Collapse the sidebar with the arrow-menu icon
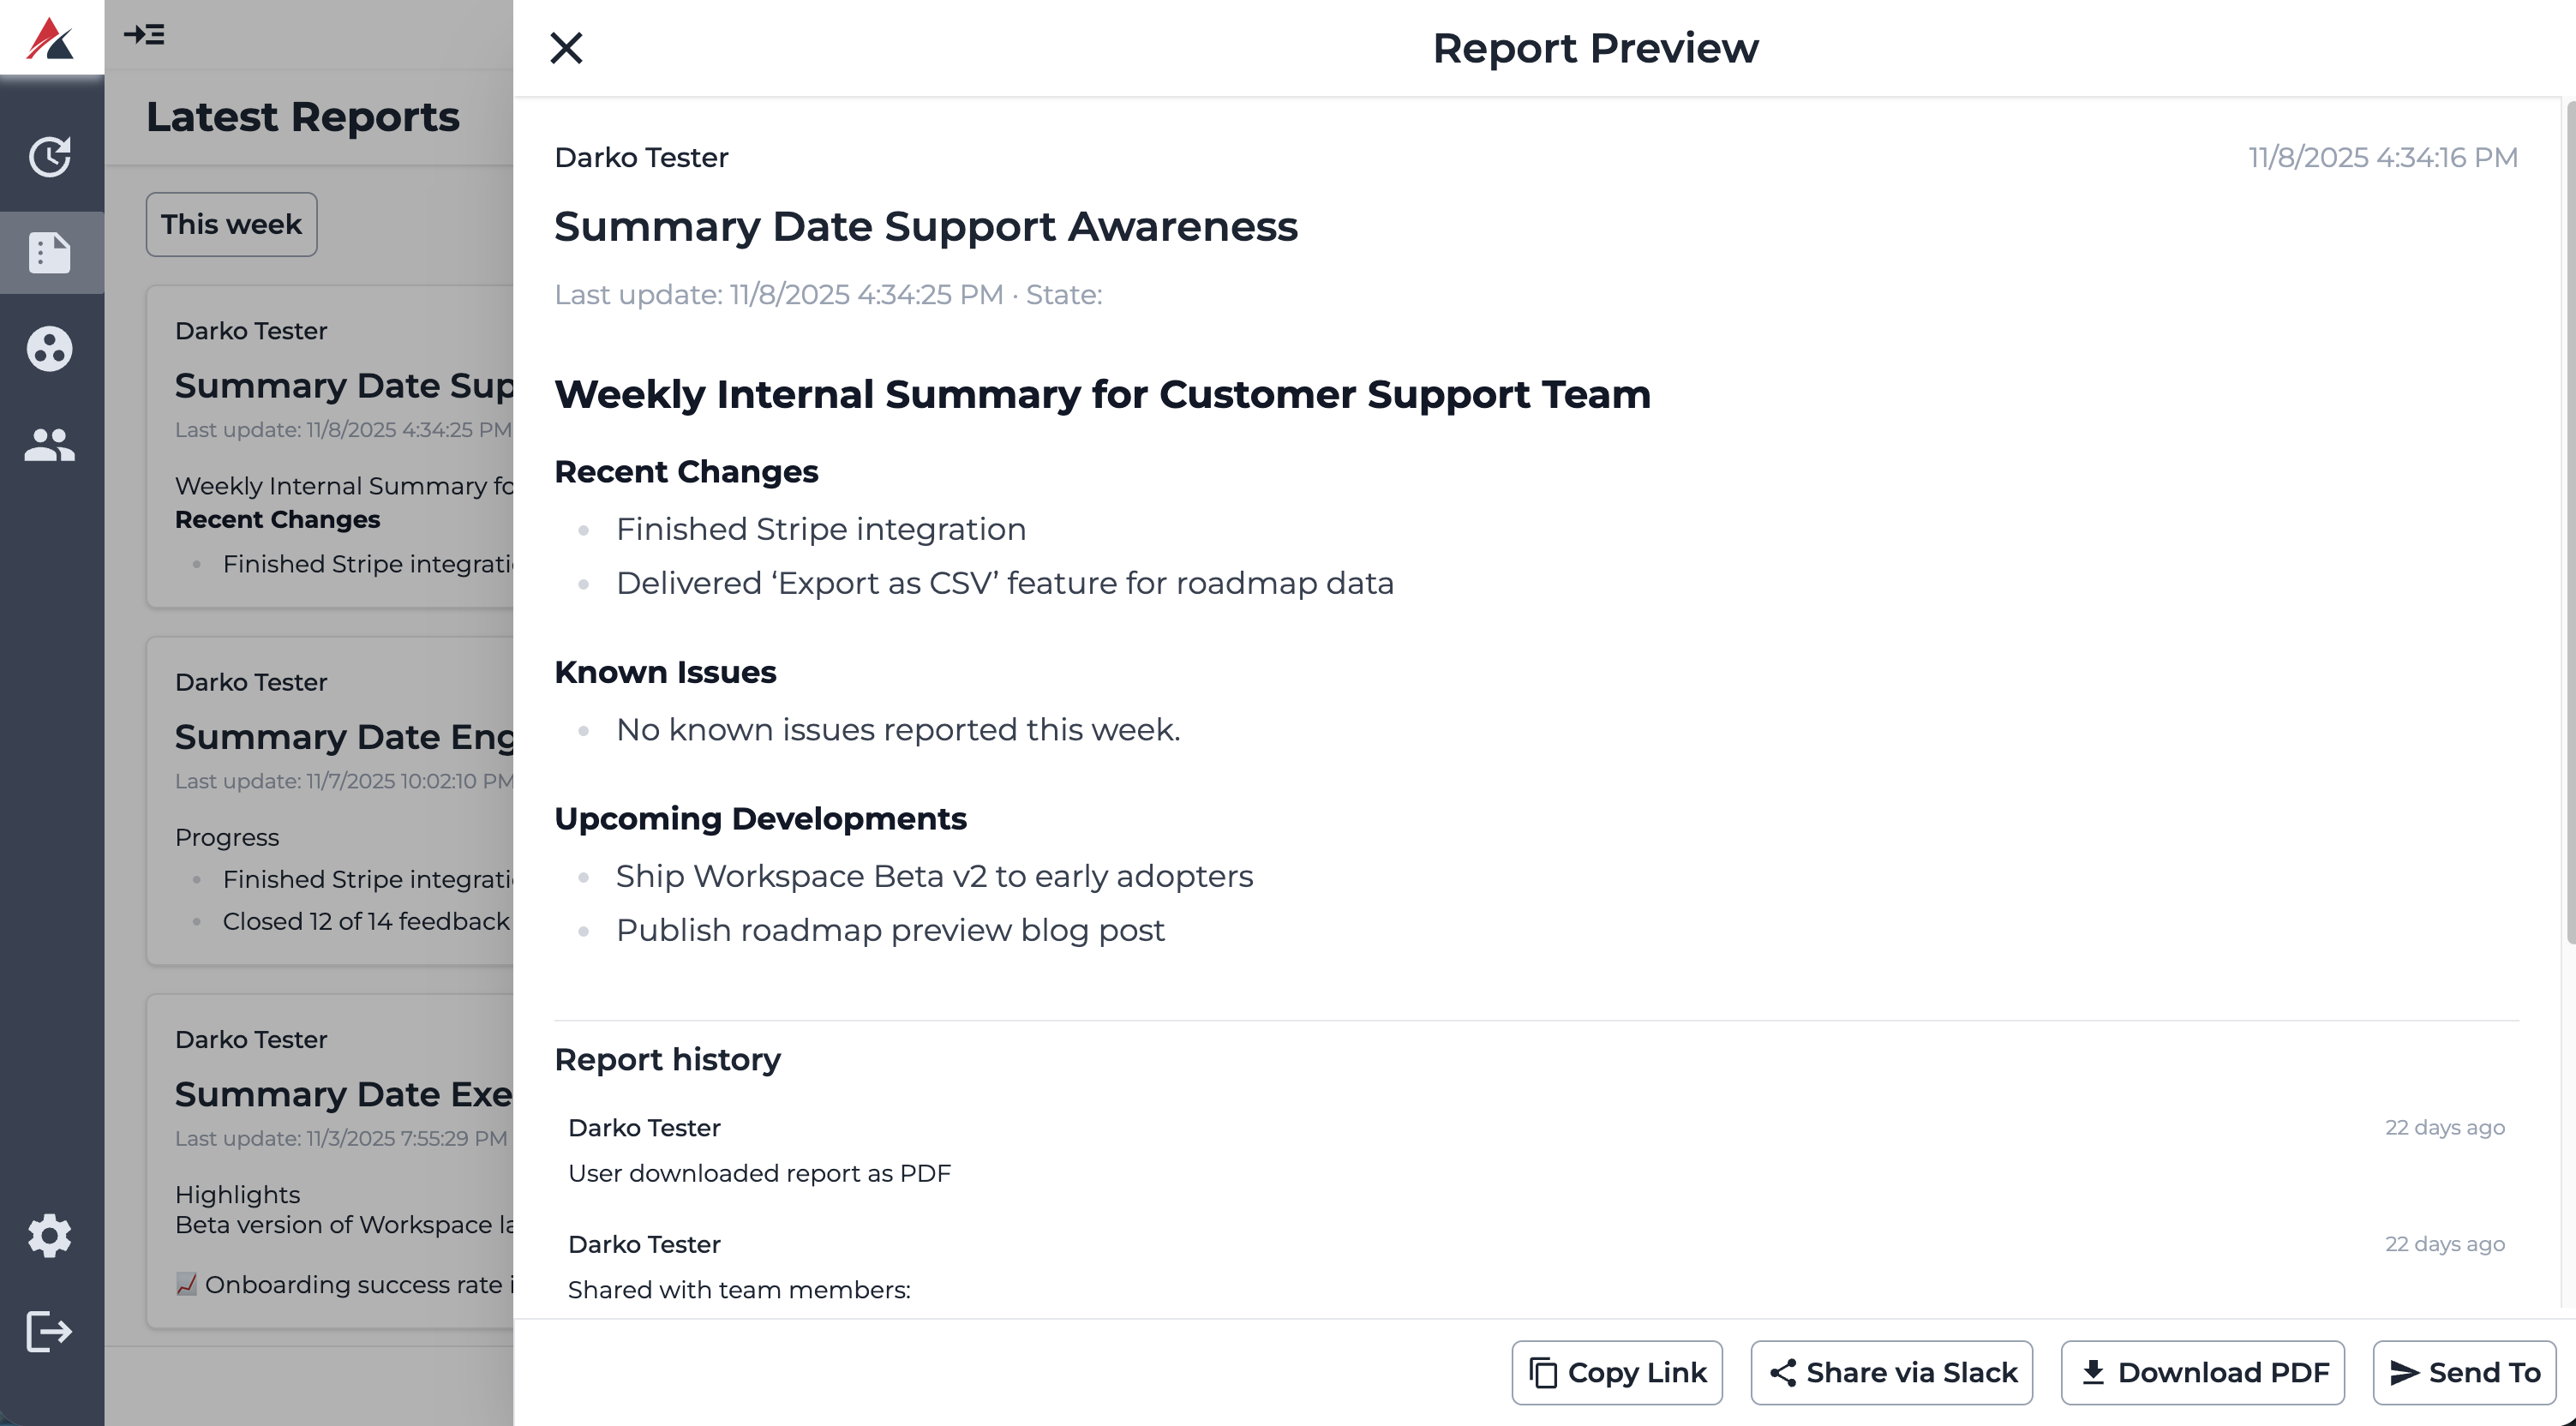Screen dimensions: 2576x1426 (x=144, y=35)
